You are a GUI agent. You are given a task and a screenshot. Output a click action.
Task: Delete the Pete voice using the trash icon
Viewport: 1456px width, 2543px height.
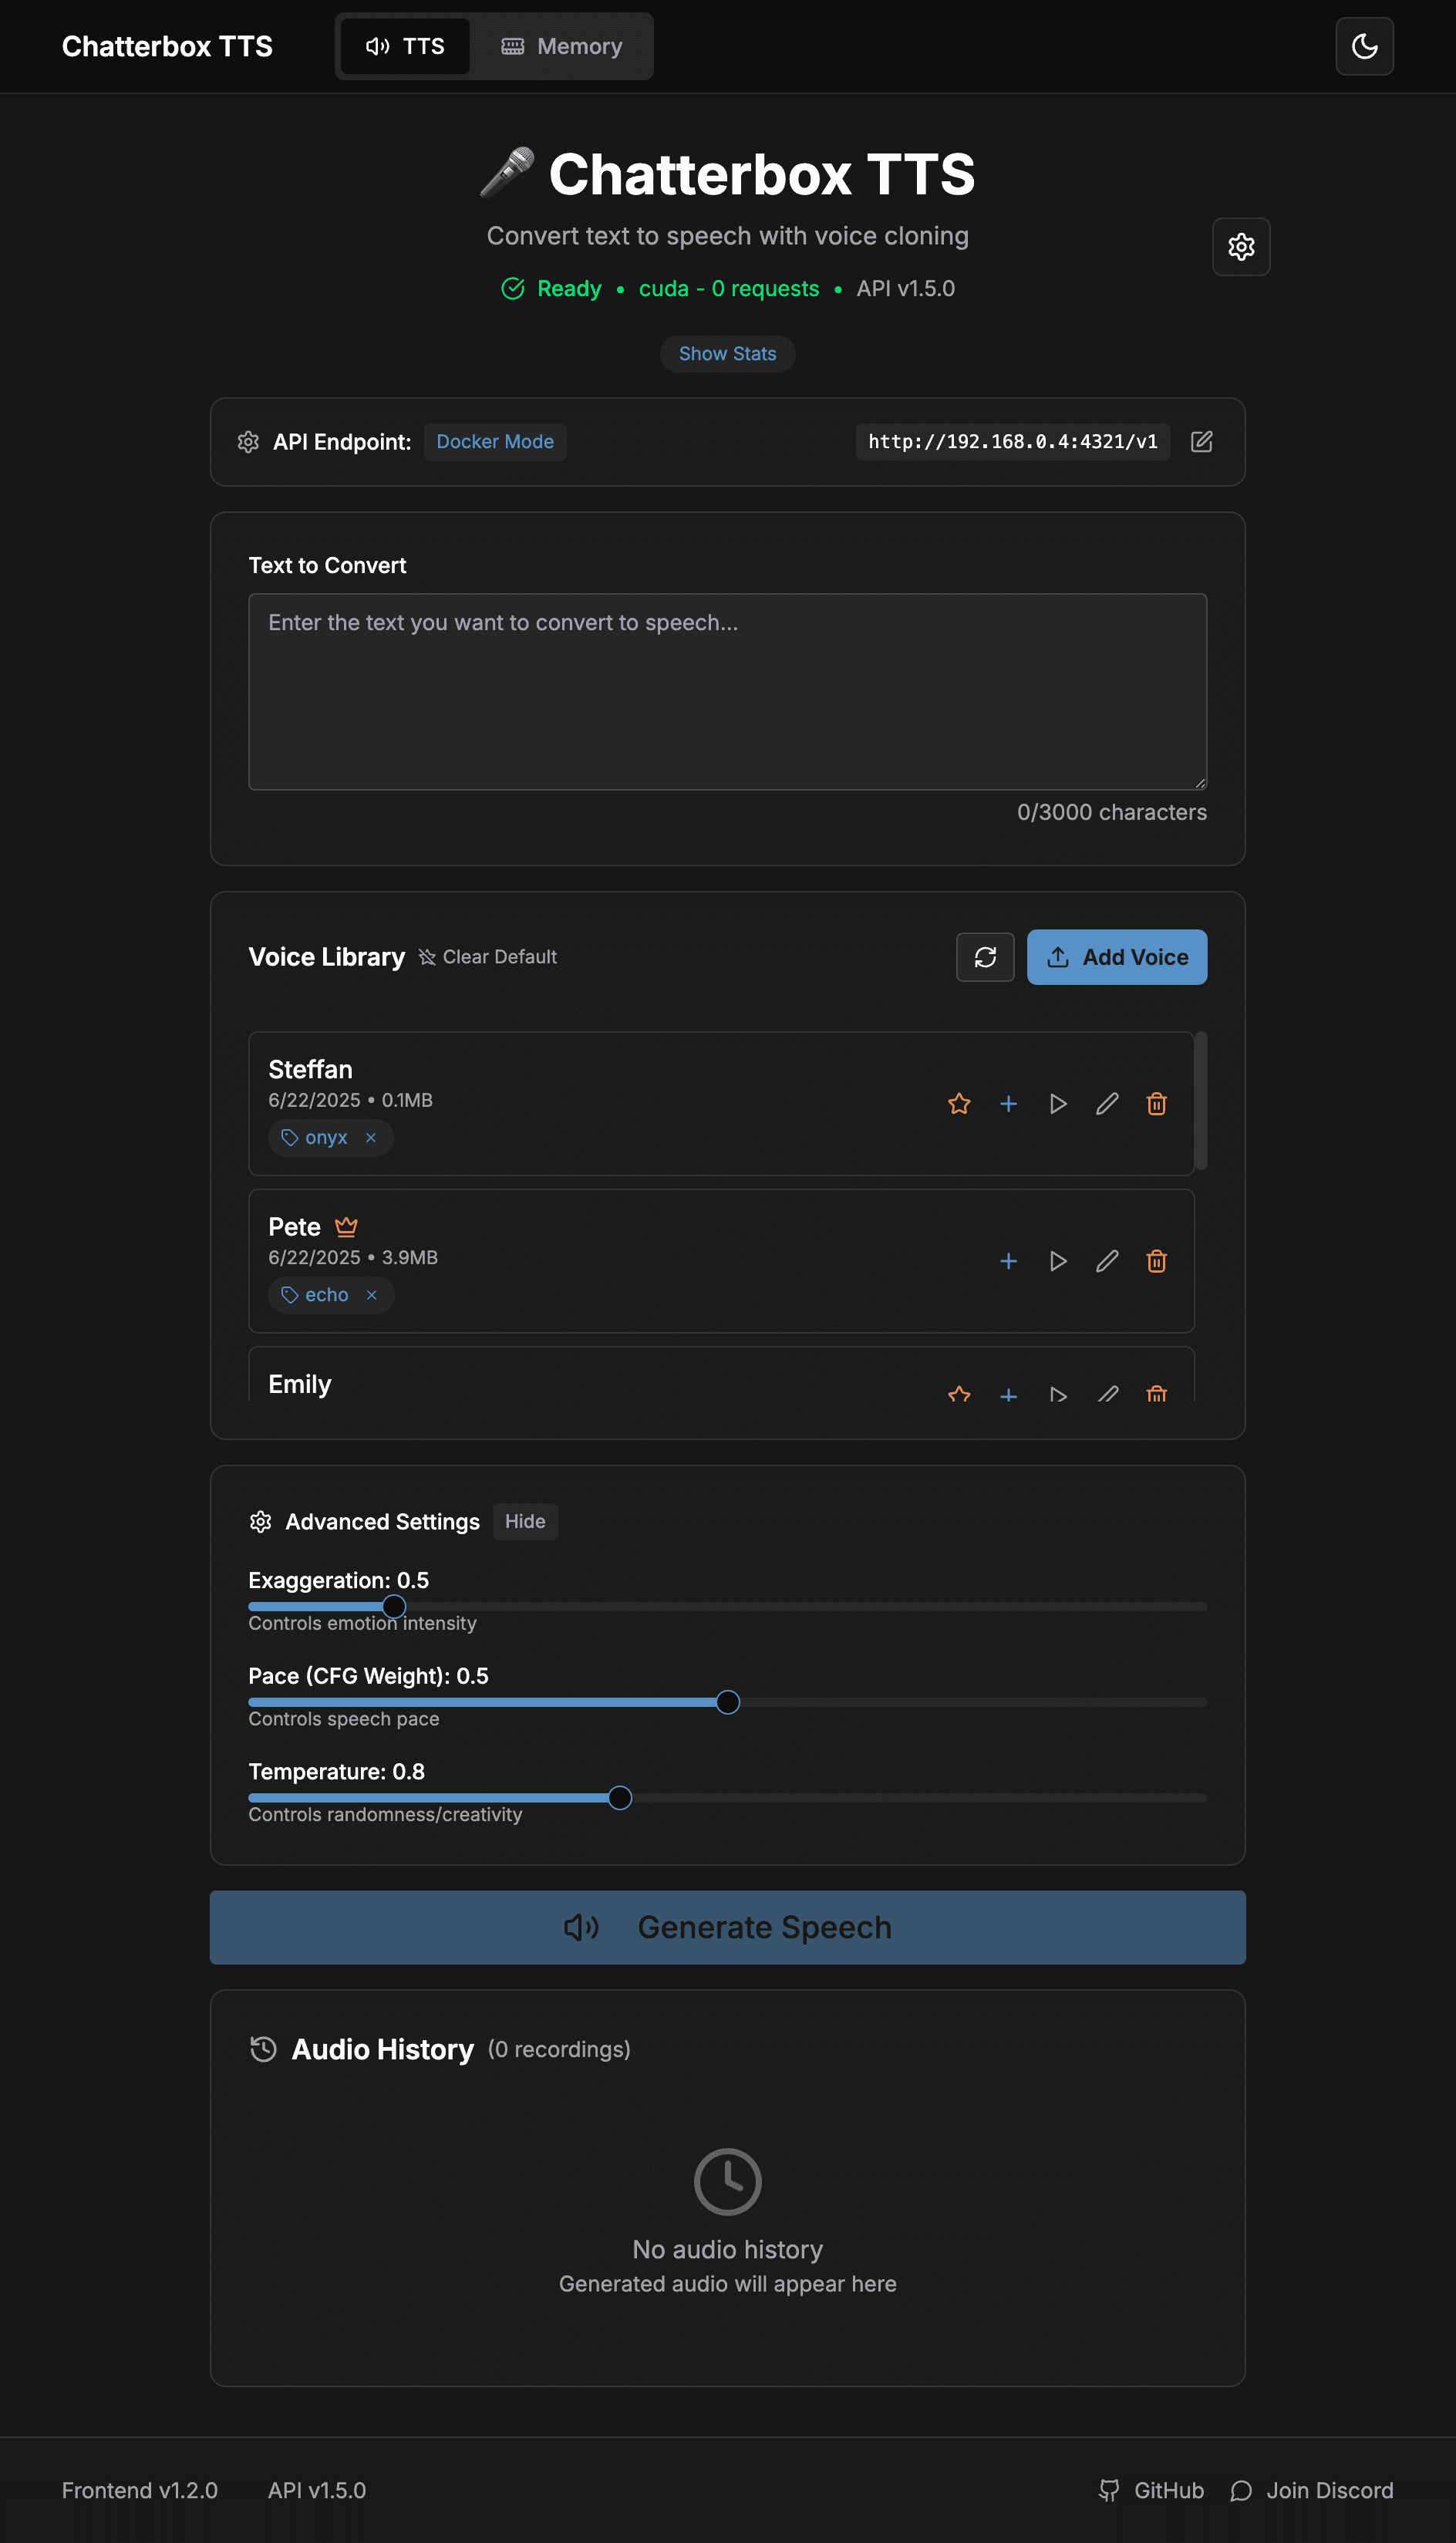pos(1156,1261)
